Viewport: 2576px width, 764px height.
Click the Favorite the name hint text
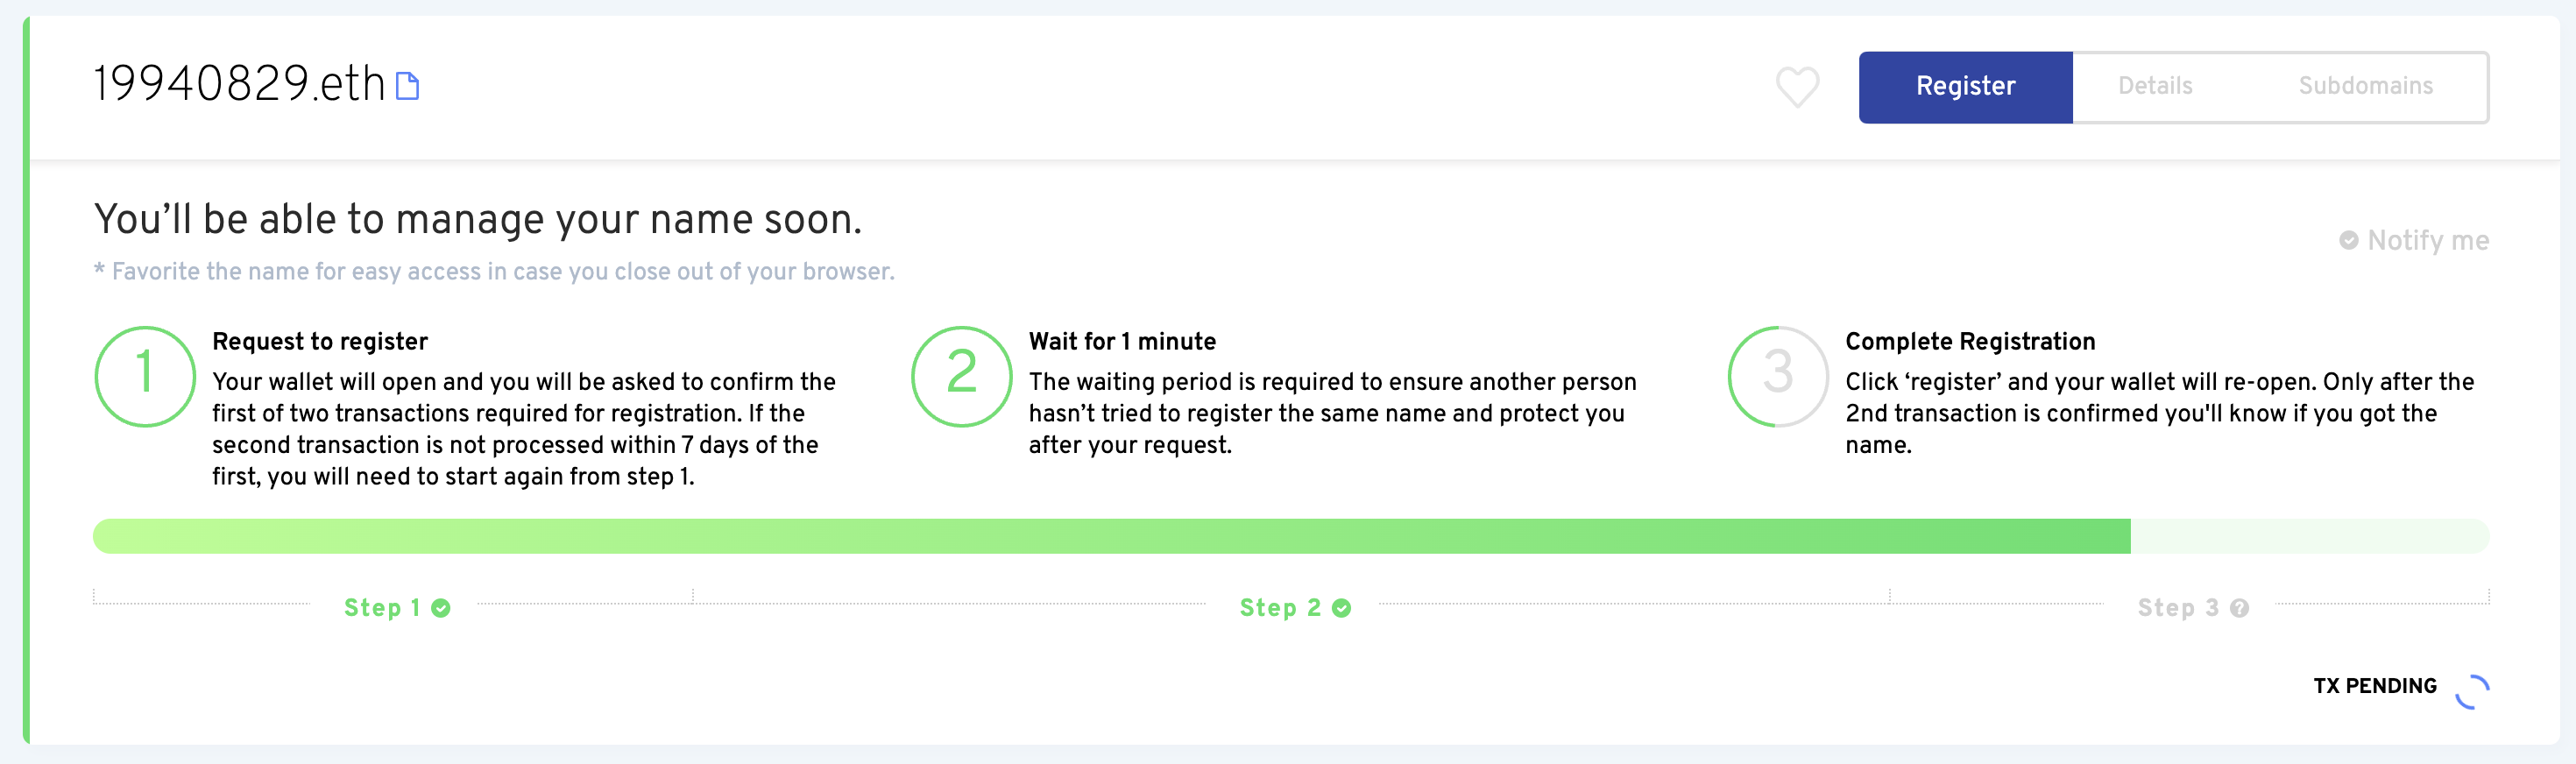point(495,272)
